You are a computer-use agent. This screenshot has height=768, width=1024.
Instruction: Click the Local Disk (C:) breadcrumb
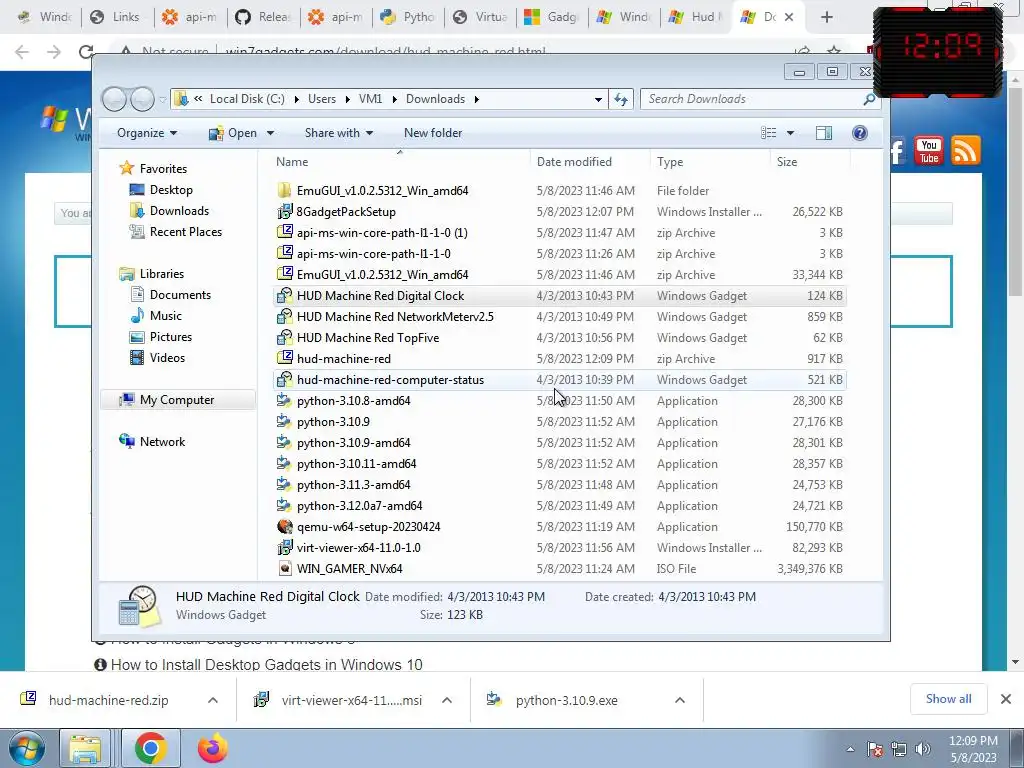(x=248, y=99)
